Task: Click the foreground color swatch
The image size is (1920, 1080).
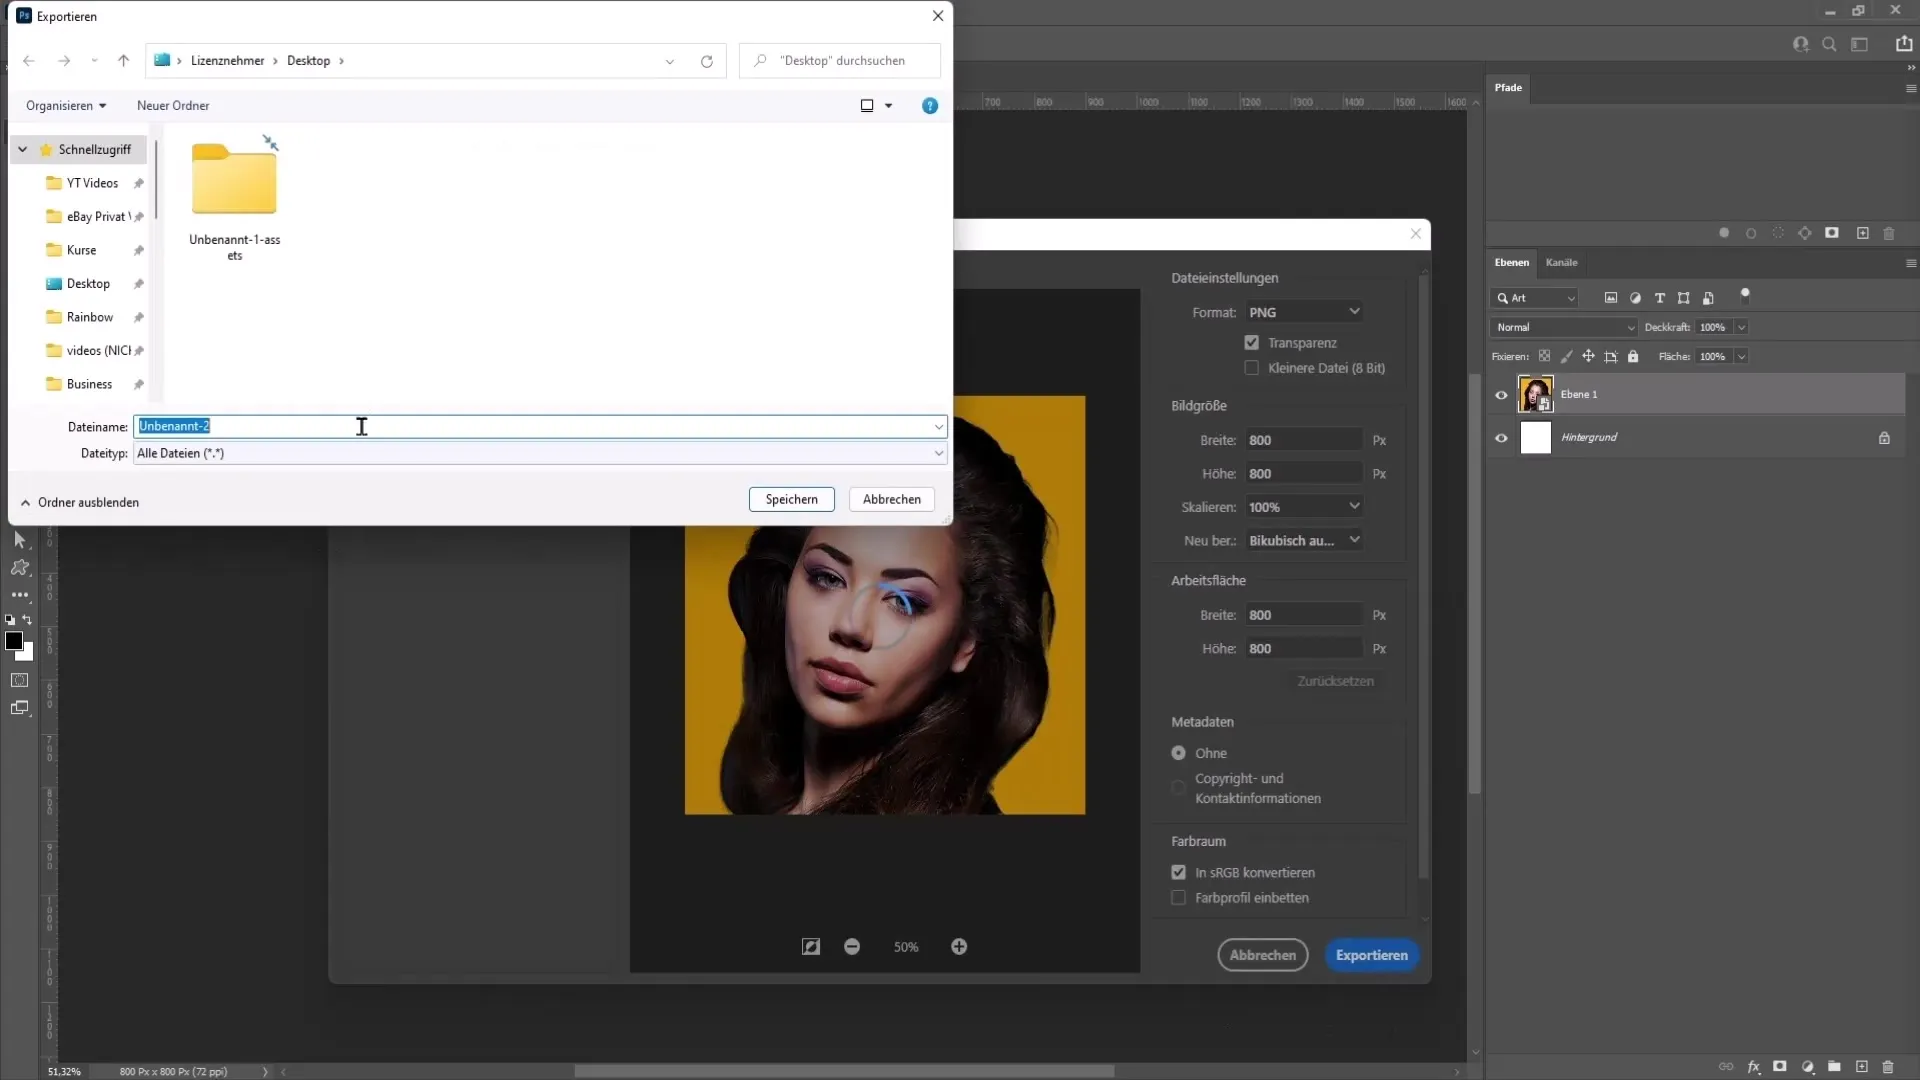Action: 14,641
